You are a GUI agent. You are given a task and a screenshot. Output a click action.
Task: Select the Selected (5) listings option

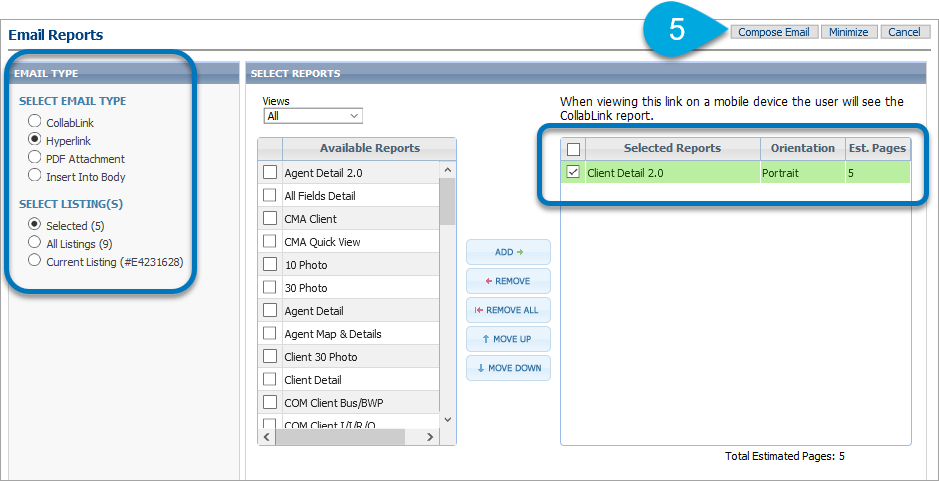click(x=35, y=225)
